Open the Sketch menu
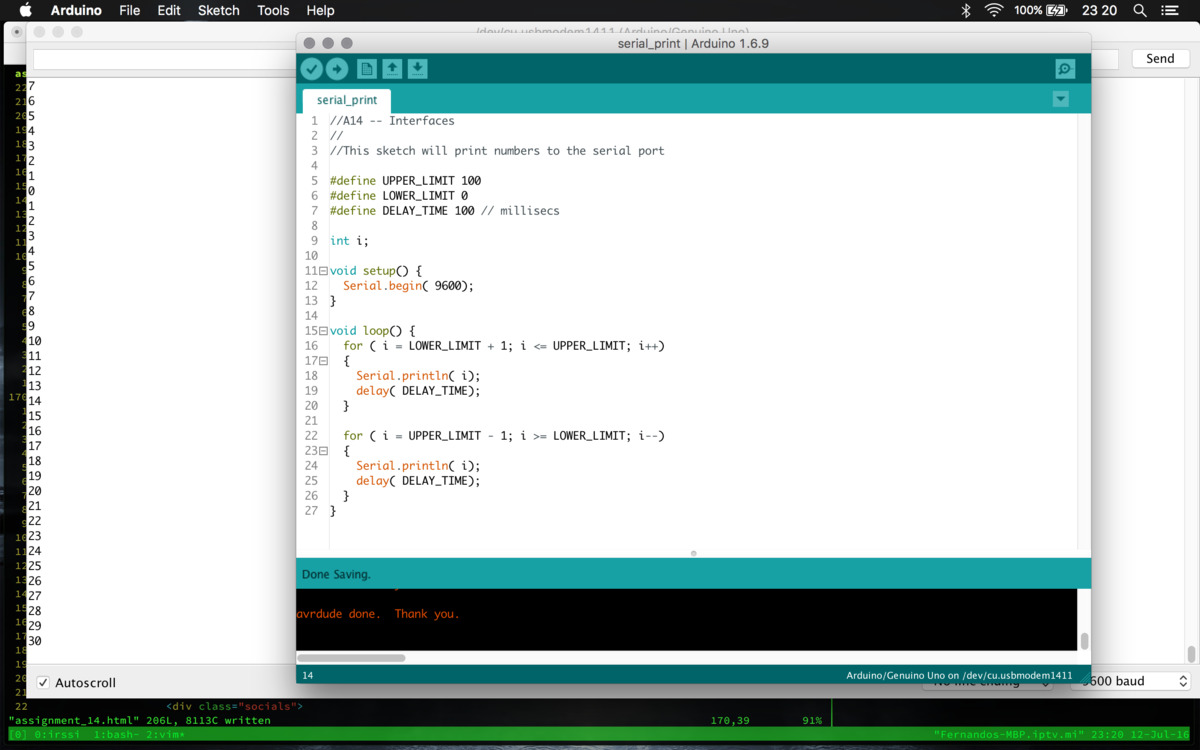 pos(219,10)
